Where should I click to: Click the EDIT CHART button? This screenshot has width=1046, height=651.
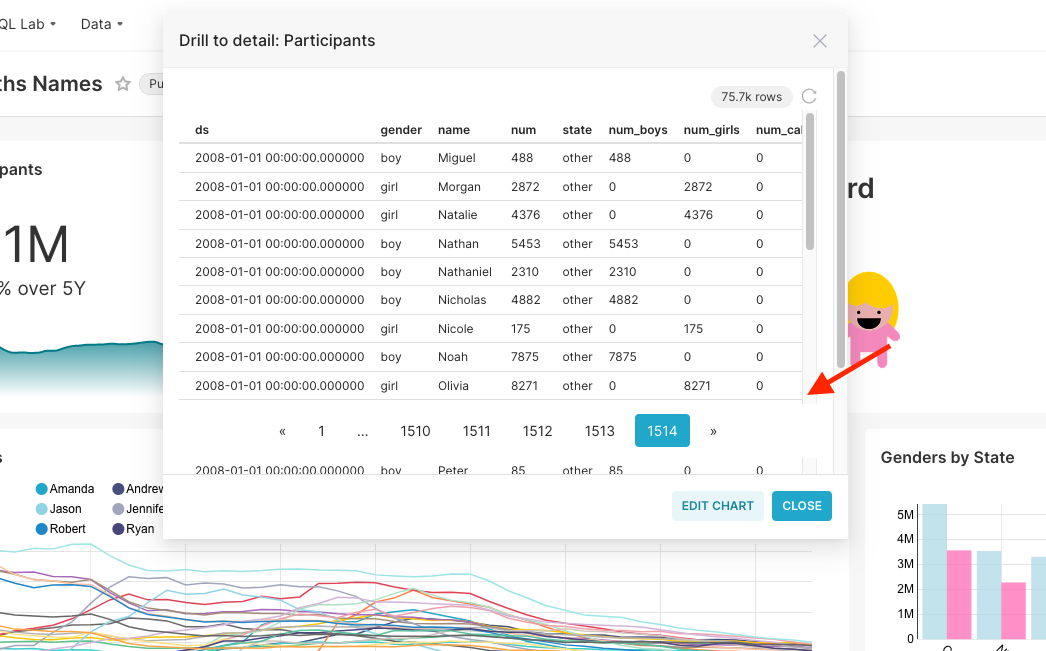[x=718, y=506]
